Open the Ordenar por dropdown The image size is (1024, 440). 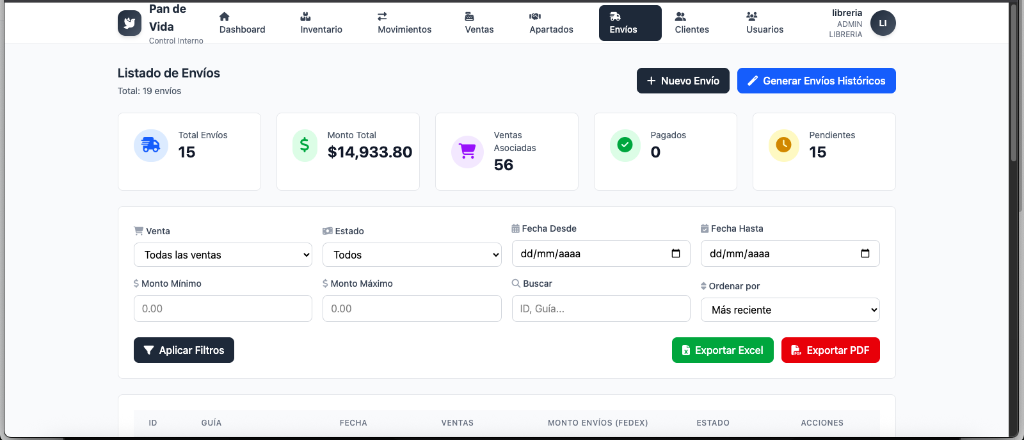(x=790, y=310)
